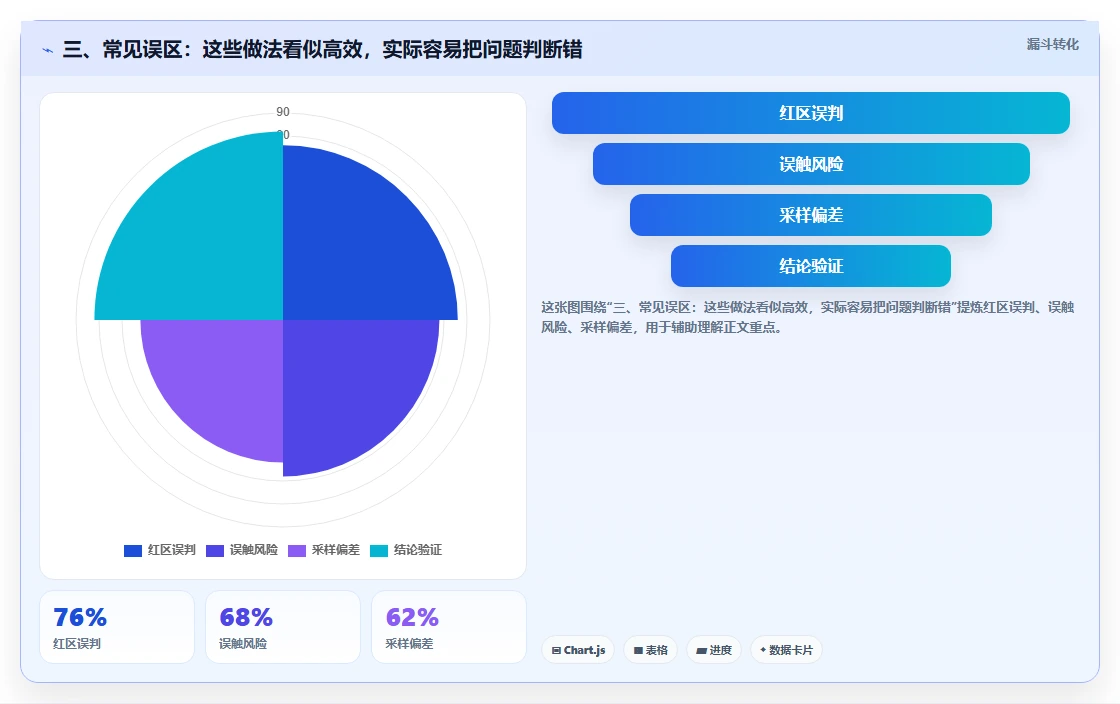
Task: Select the 进度 tag chip
Action: coord(714,650)
